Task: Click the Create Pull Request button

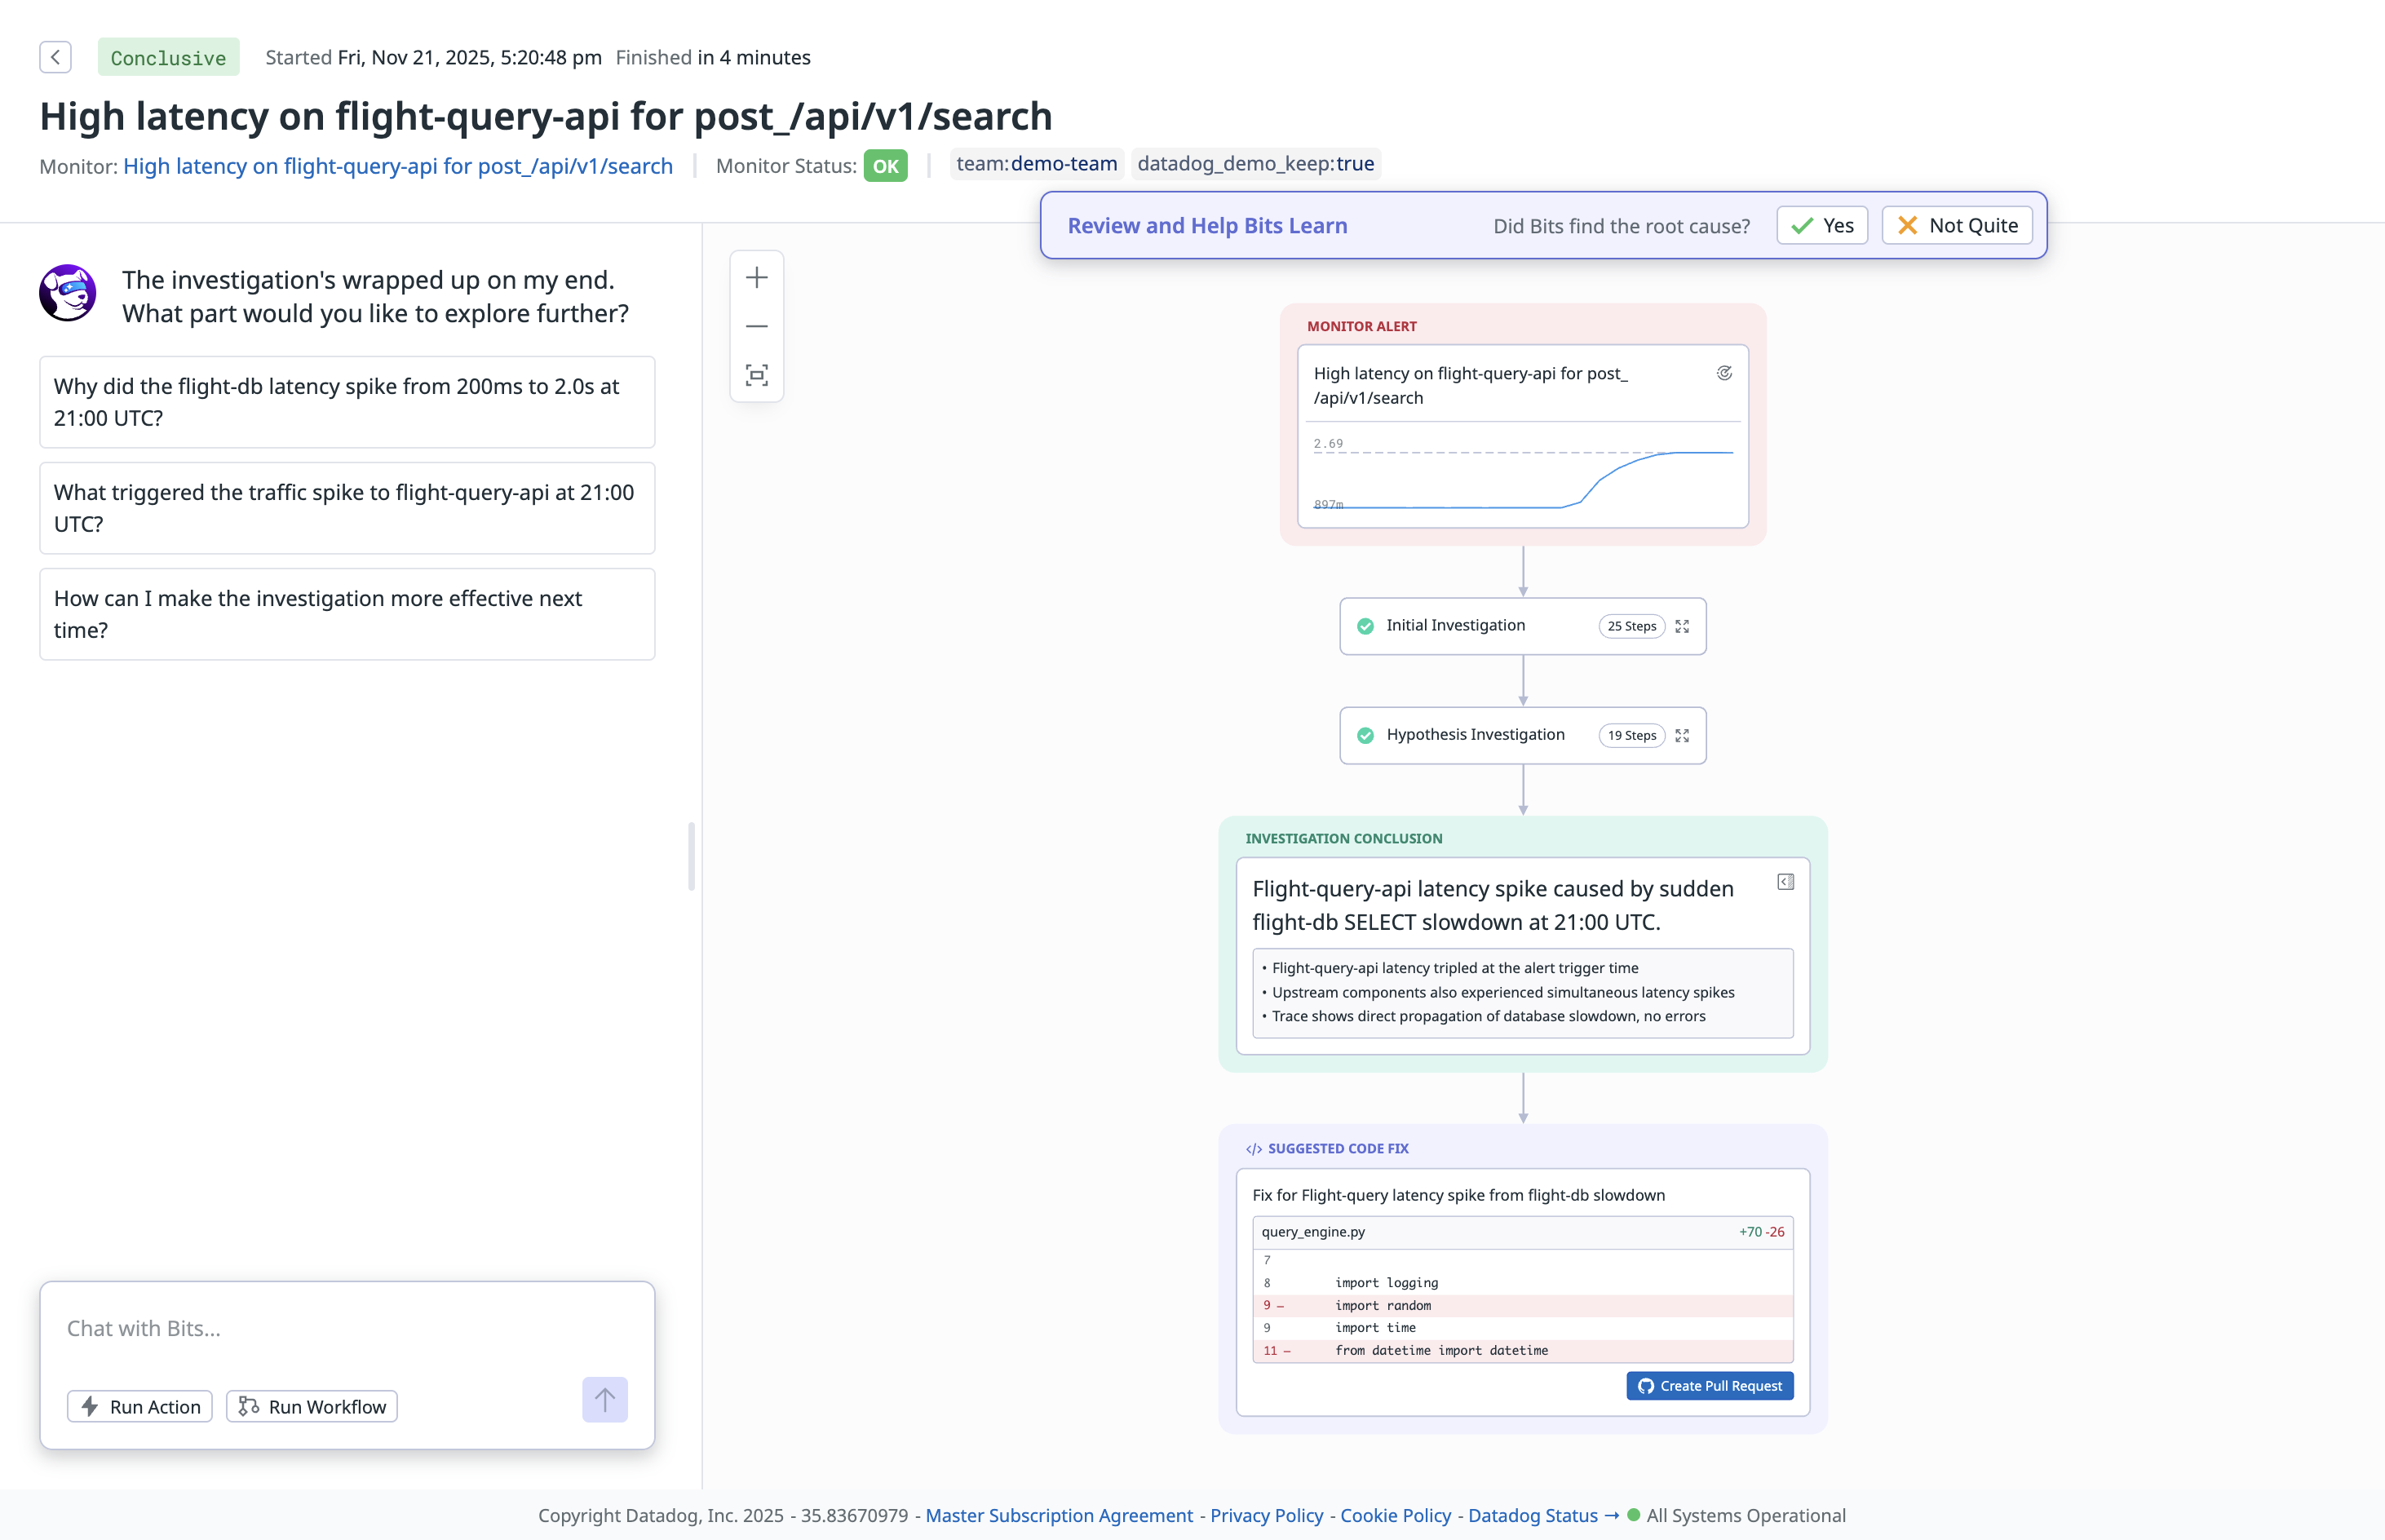Action: pyautogui.click(x=1709, y=1385)
